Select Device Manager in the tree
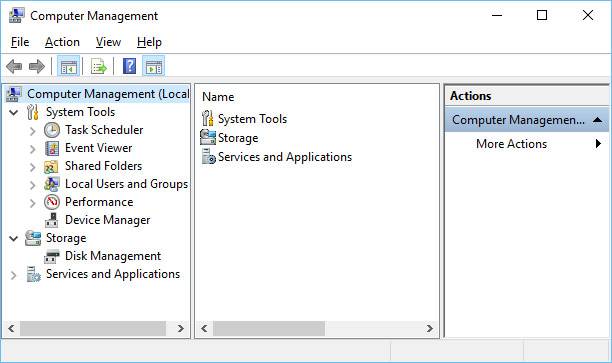 click(107, 220)
